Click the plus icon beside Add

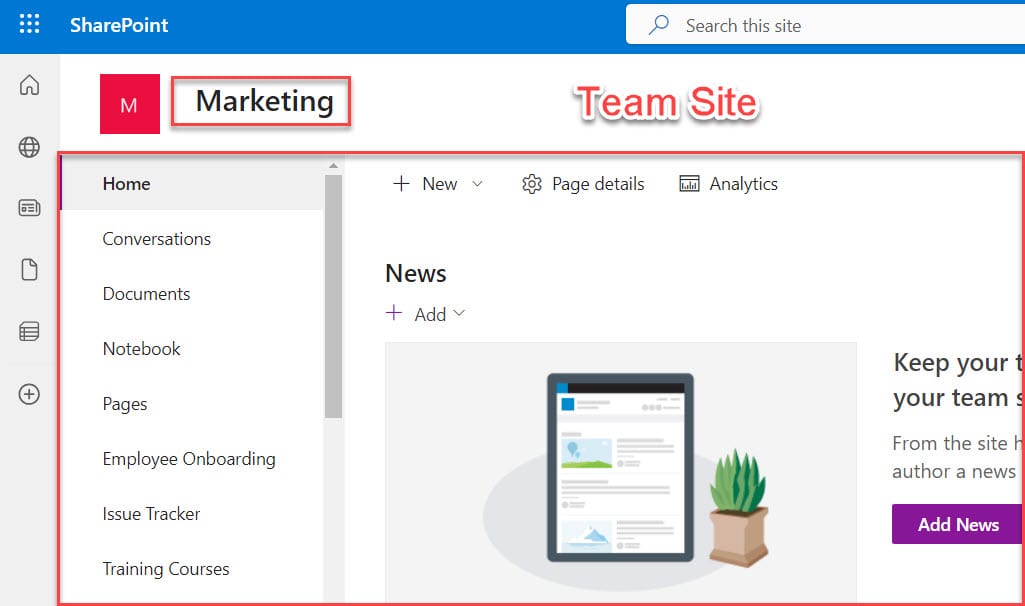pyautogui.click(x=394, y=312)
